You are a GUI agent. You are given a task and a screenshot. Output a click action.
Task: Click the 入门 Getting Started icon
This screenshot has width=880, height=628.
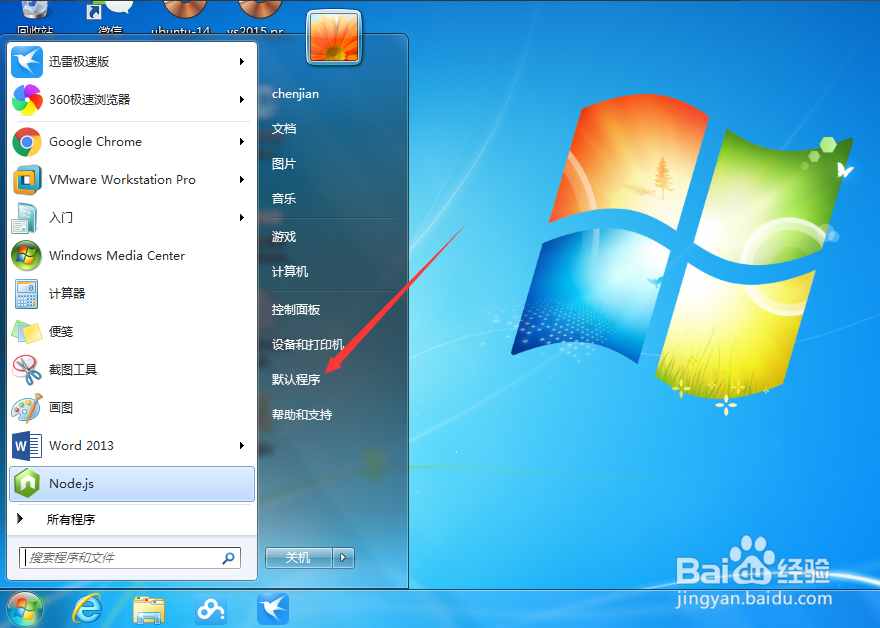[25, 218]
